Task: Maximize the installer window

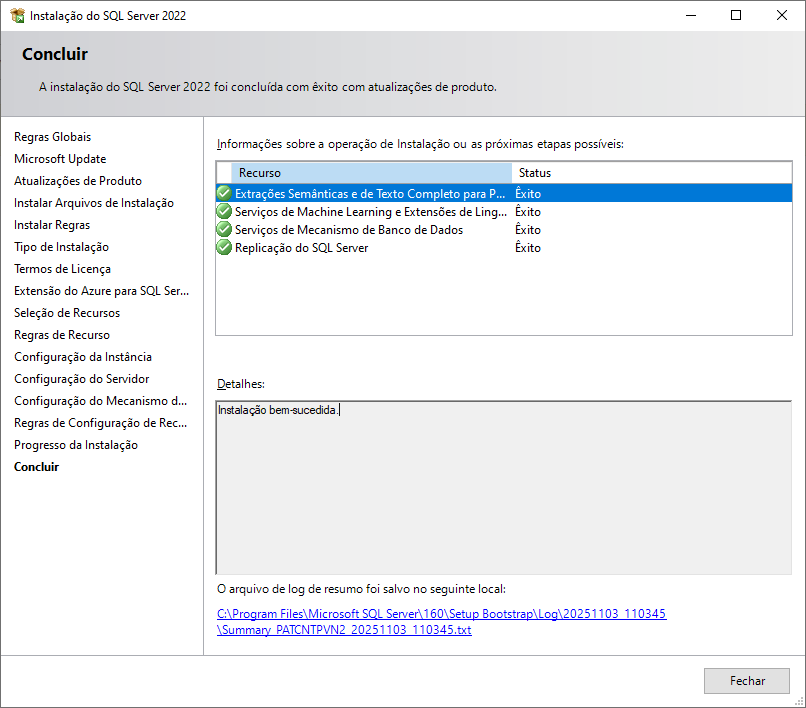Action: 736,15
